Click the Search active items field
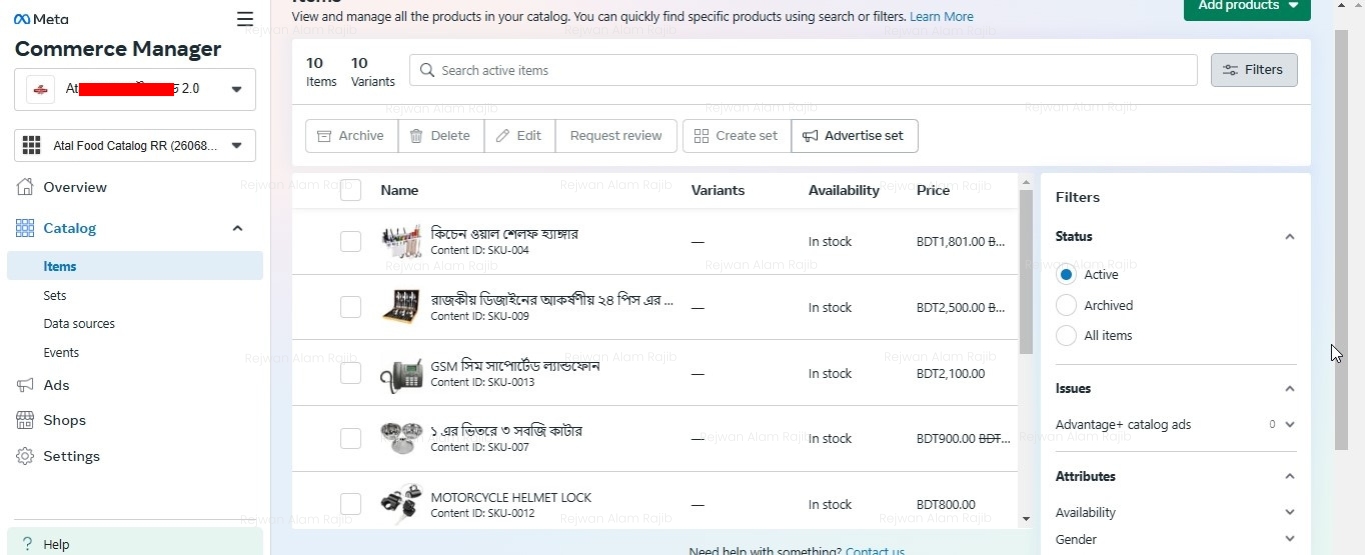The width and height of the screenshot is (1365, 555). point(802,70)
